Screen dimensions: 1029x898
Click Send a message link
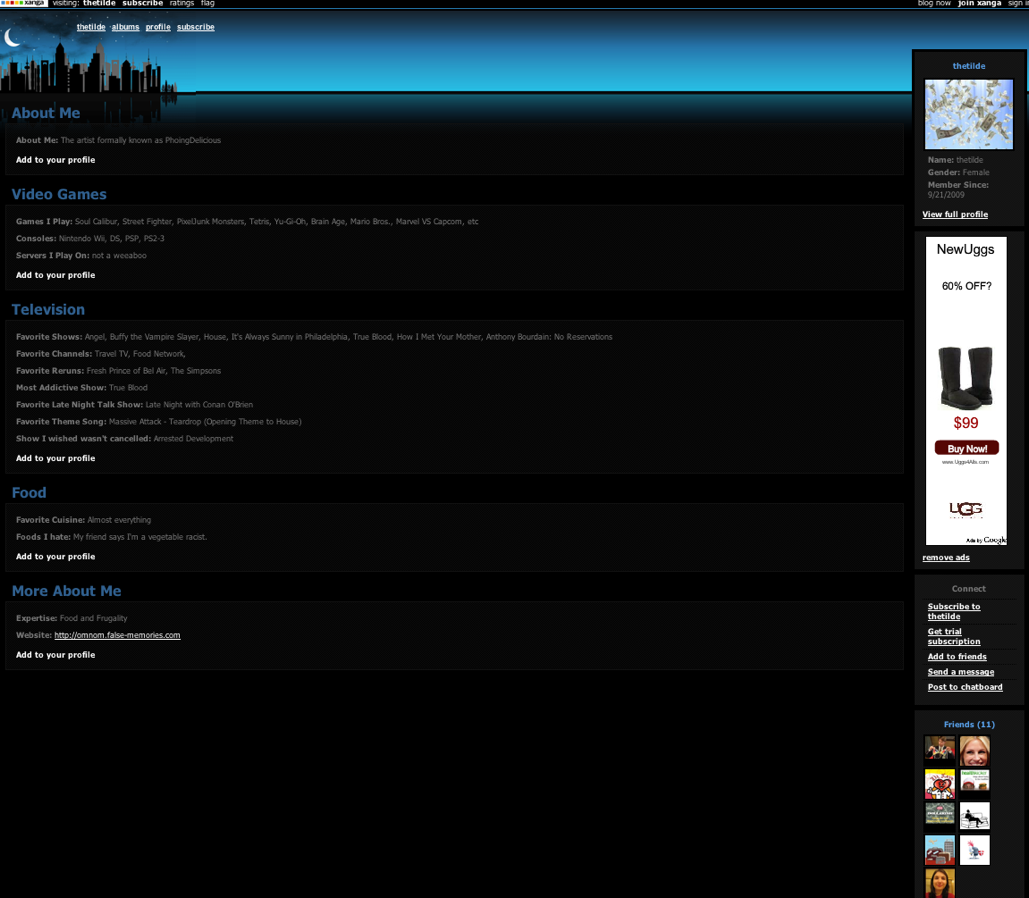coord(961,672)
